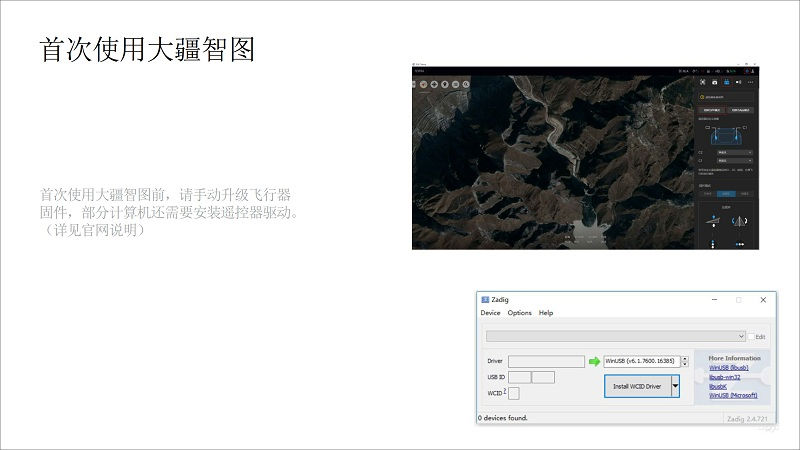Open the camera settings icon in DJI panel
Viewport: 800px width, 450px height.
pos(715,80)
